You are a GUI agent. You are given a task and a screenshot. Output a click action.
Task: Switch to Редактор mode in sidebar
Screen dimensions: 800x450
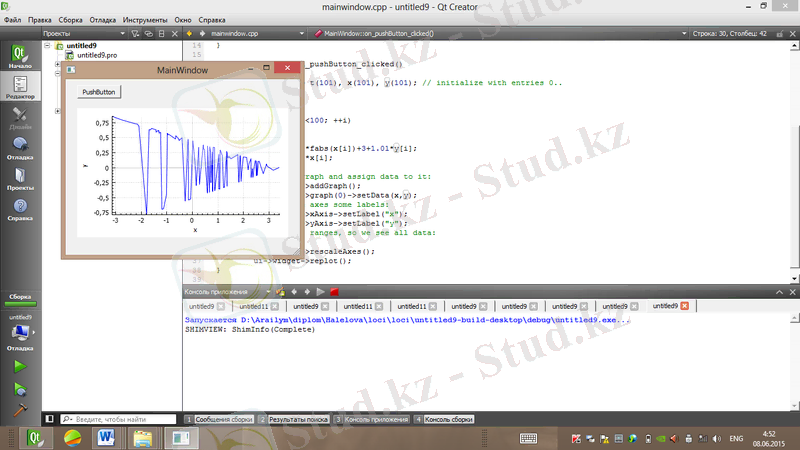tap(20, 86)
